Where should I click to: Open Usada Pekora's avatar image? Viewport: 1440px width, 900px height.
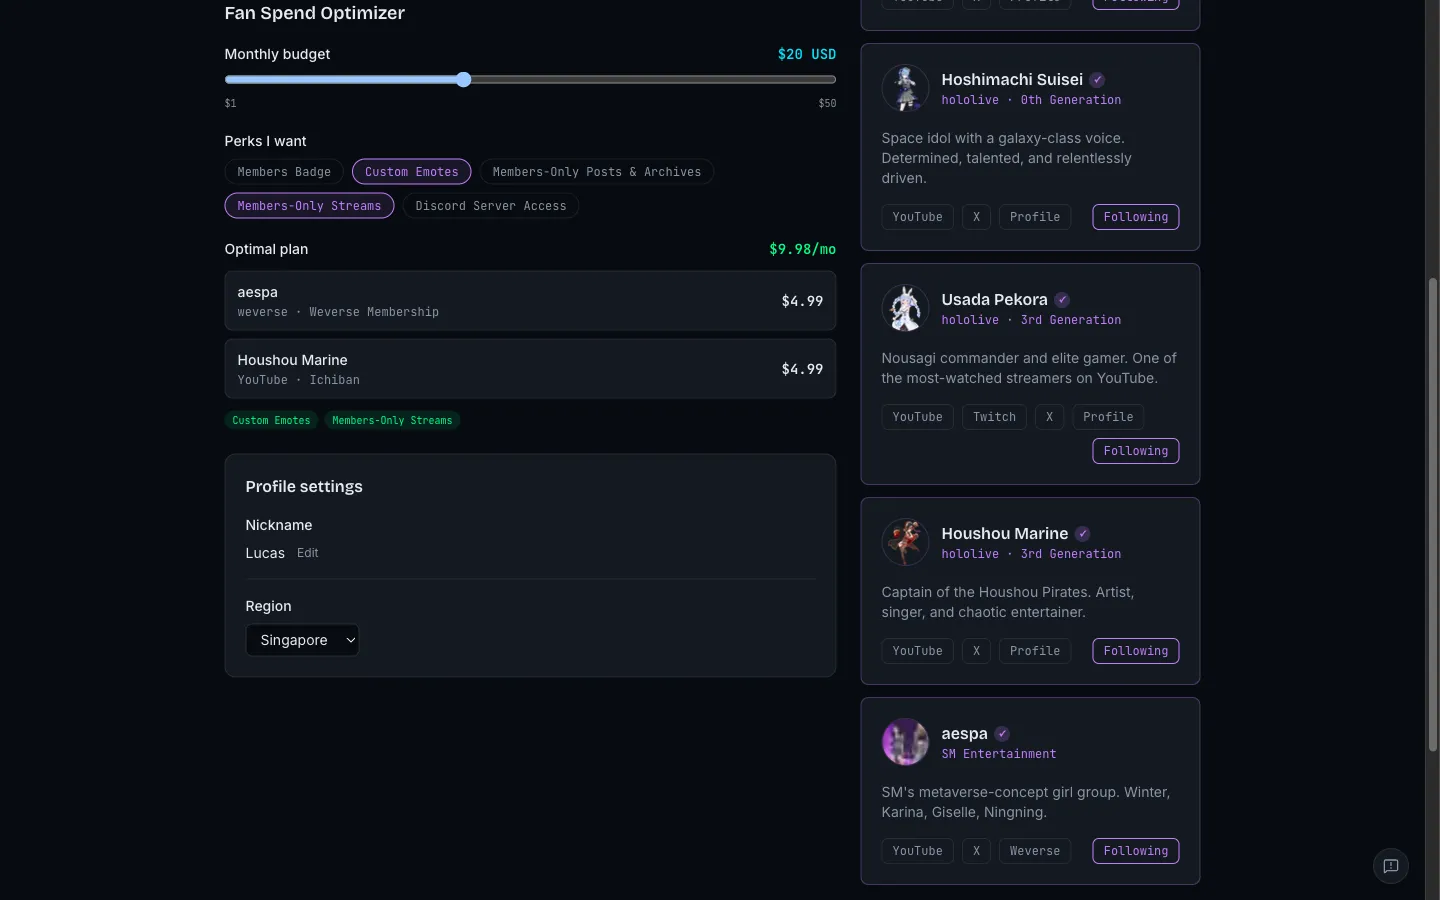pos(905,308)
